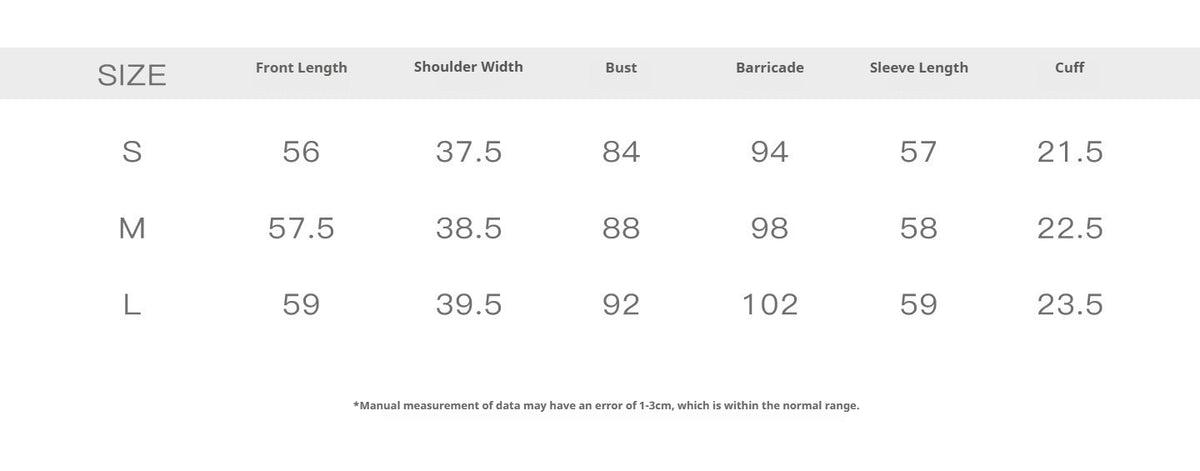Click the Shoulder Width header
The height and width of the screenshot is (471, 1200).
[468, 67]
